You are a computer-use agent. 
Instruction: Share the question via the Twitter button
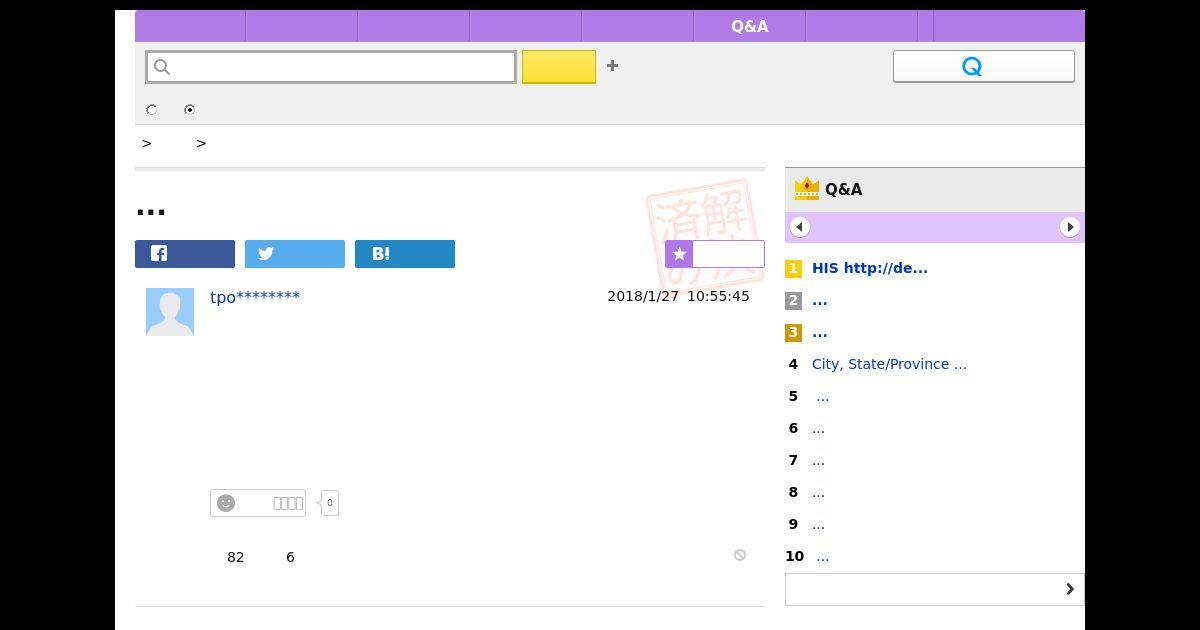point(295,254)
